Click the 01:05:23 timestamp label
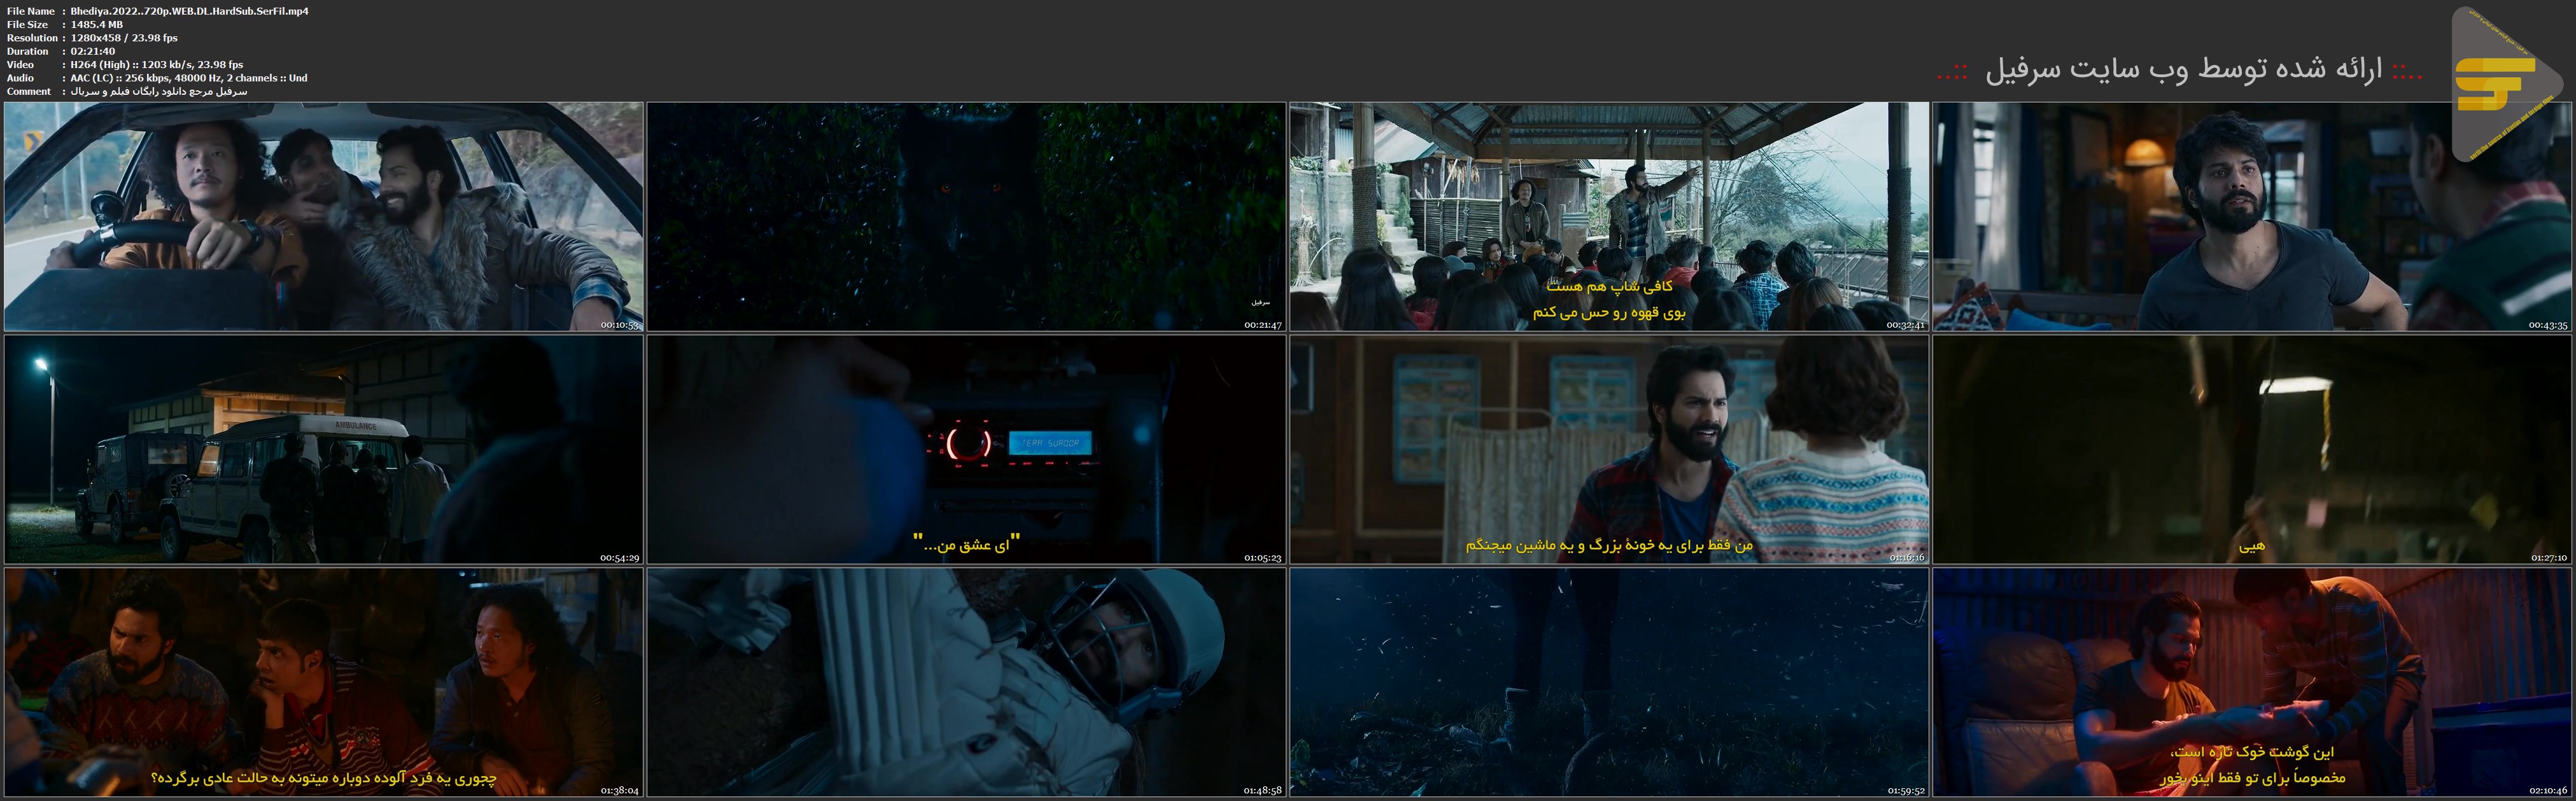Viewport: 2576px width, 801px height. point(1262,558)
